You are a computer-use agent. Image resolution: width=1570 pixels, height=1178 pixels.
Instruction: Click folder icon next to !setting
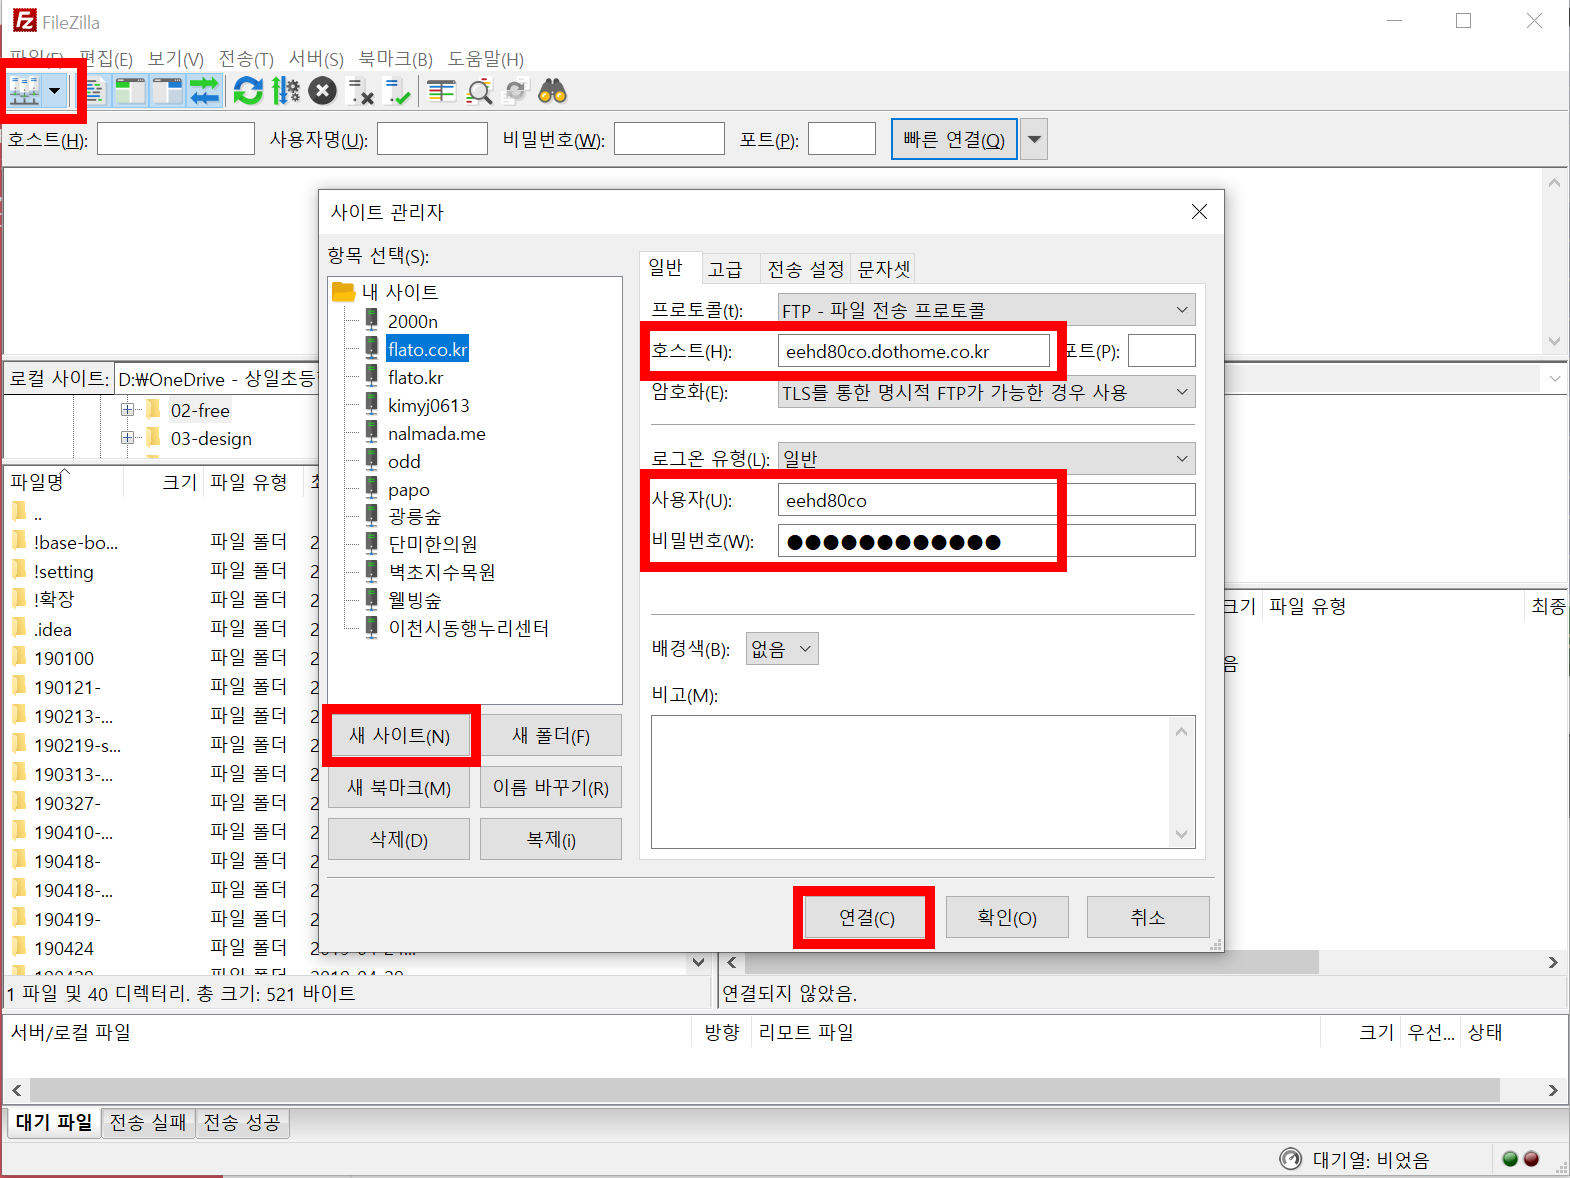click(x=19, y=570)
